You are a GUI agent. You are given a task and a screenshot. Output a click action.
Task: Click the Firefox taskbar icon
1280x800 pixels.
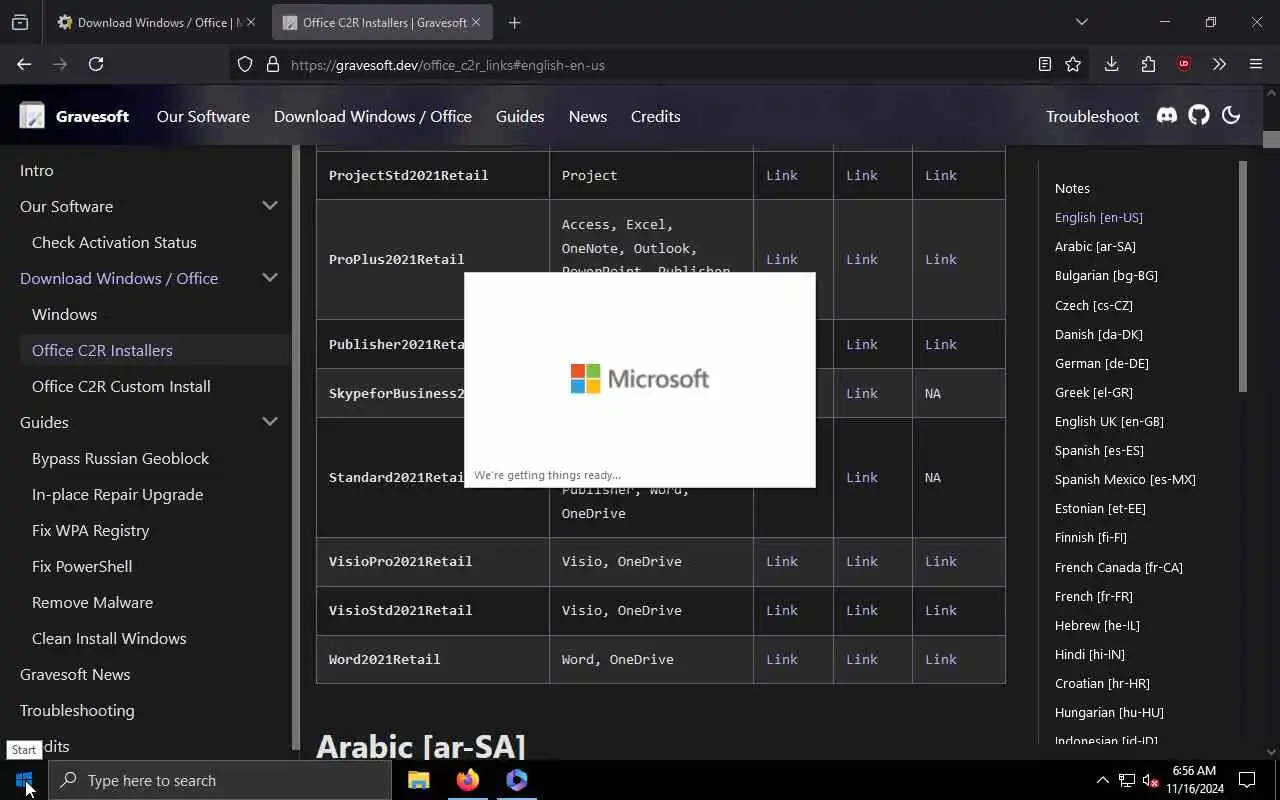tap(467, 780)
